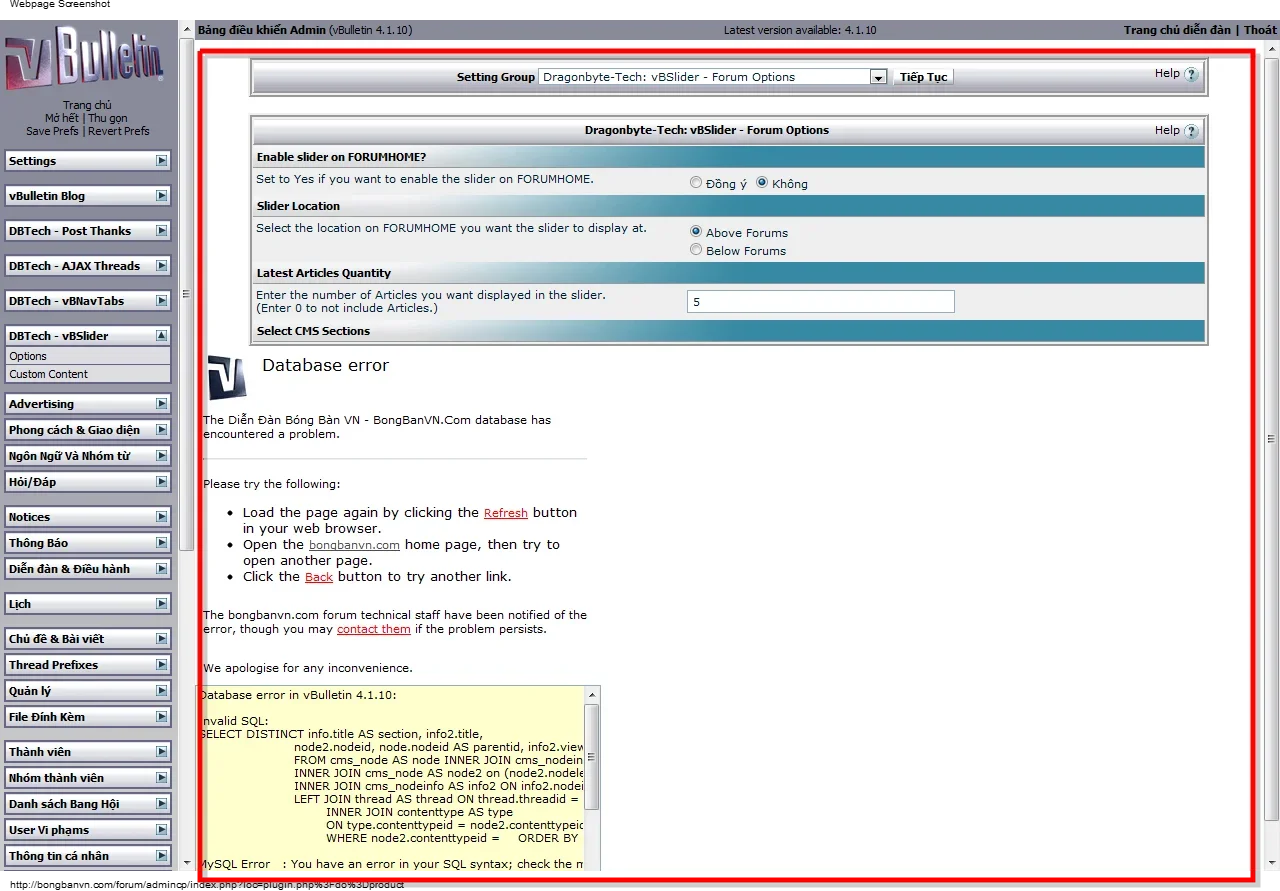Select Không for Enable slider
Viewport: 1280px width, 891px height.
pyautogui.click(x=762, y=183)
